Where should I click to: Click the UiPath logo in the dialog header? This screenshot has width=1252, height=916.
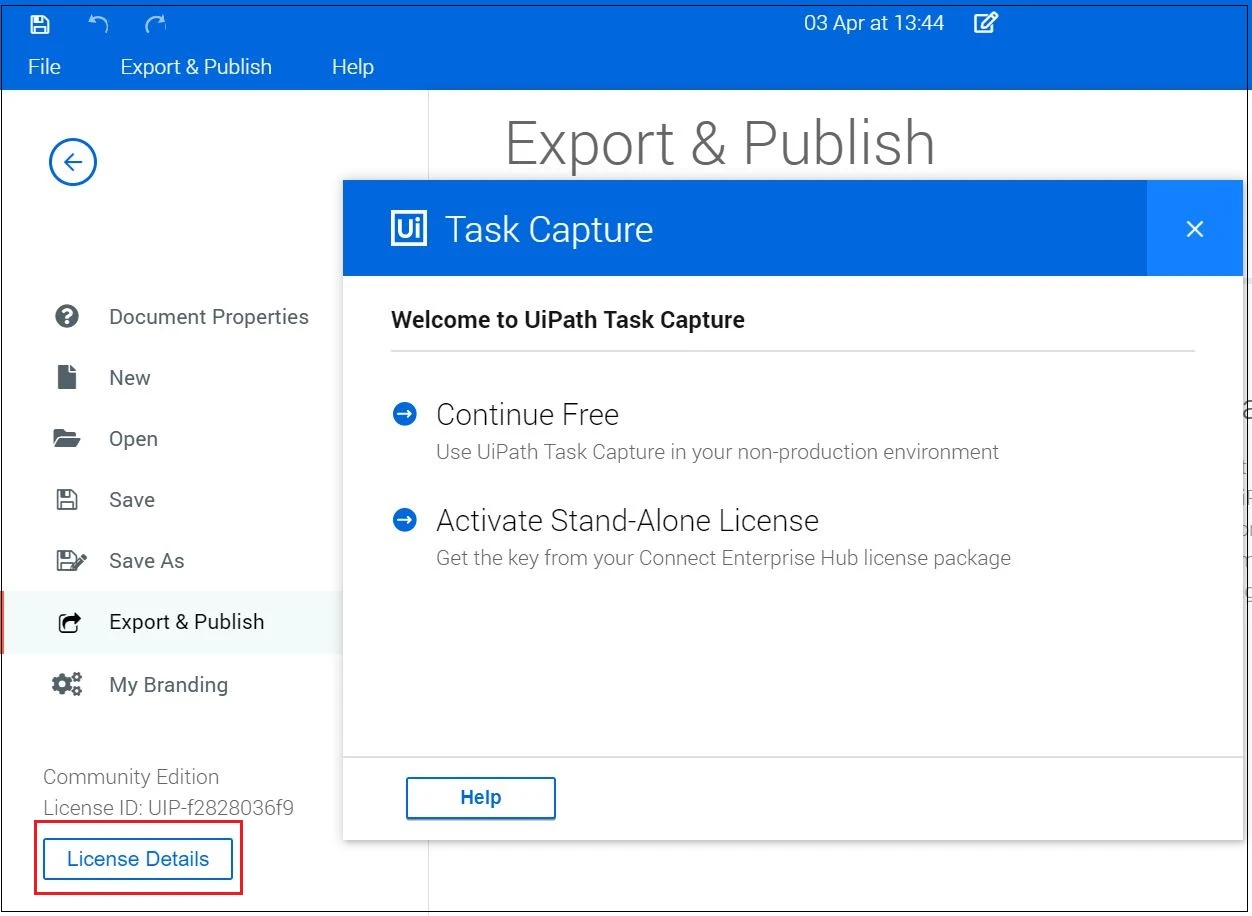click(x=409, y=229)
